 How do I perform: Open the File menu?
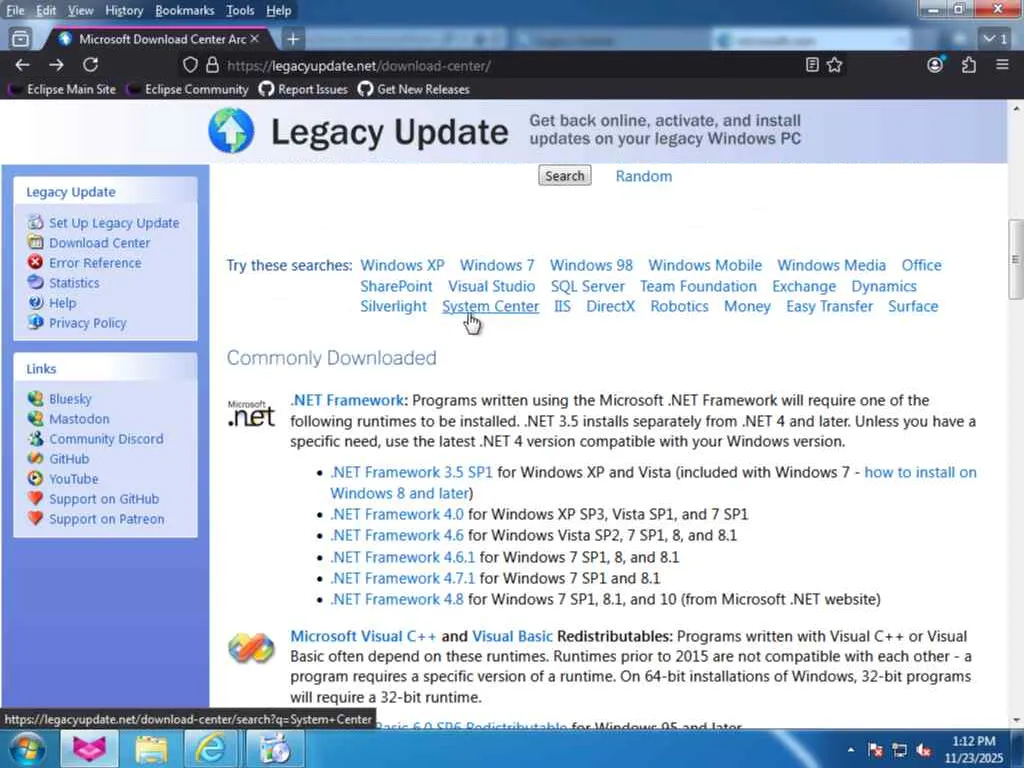coord(15,10)
